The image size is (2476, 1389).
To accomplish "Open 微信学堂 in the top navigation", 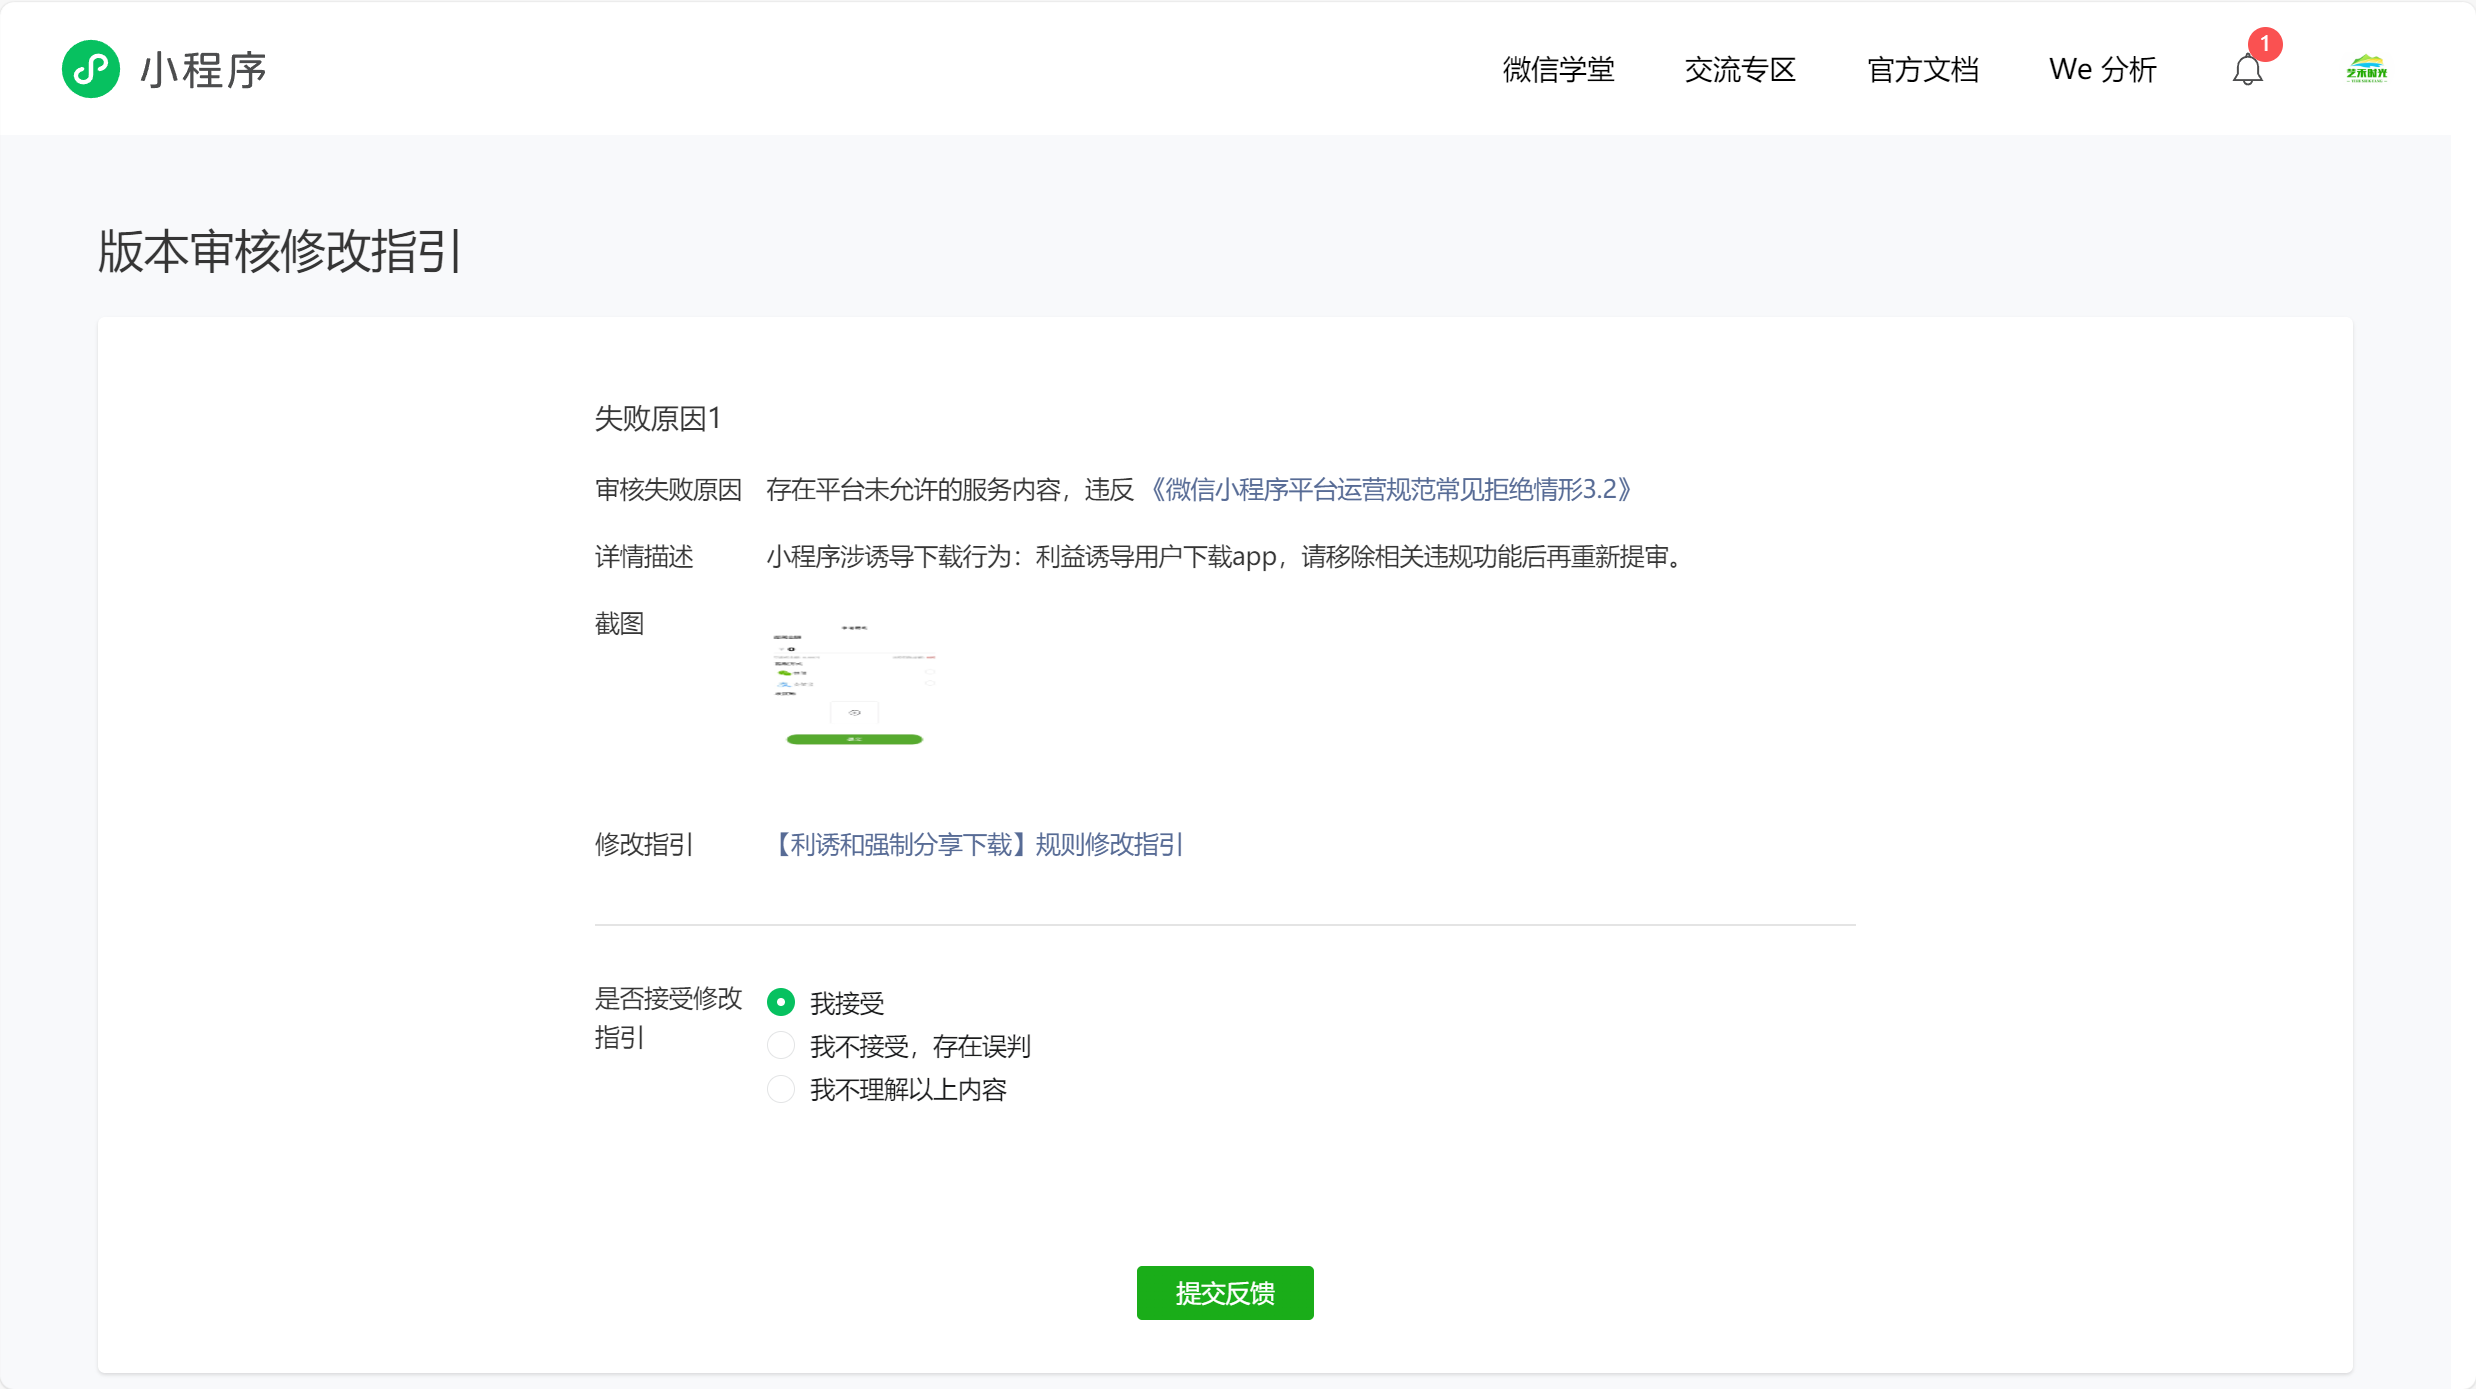I will coord(1558,69).
